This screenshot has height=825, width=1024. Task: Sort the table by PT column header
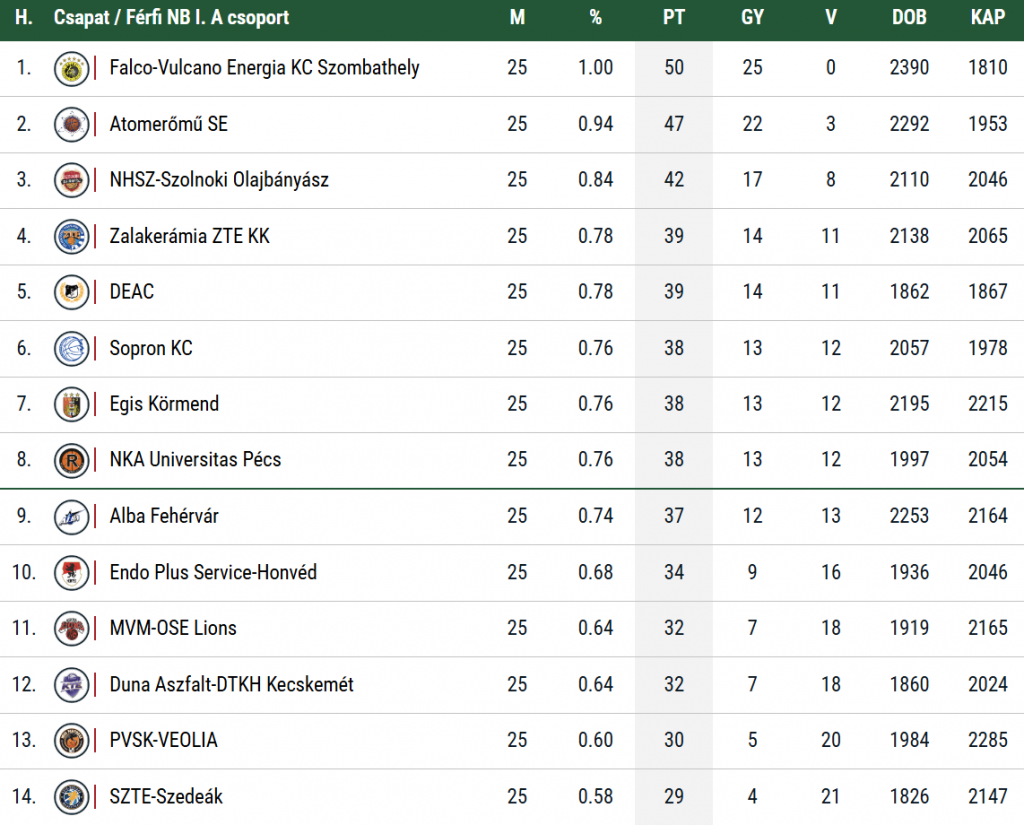coord(674,17)
